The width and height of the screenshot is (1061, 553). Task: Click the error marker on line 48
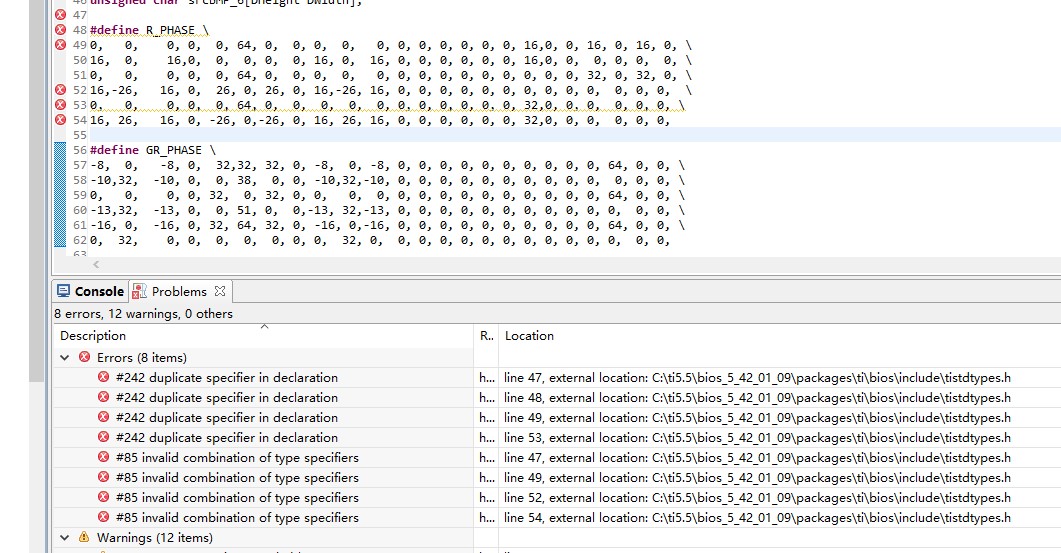pyautogui.click(x=60, y=30)
